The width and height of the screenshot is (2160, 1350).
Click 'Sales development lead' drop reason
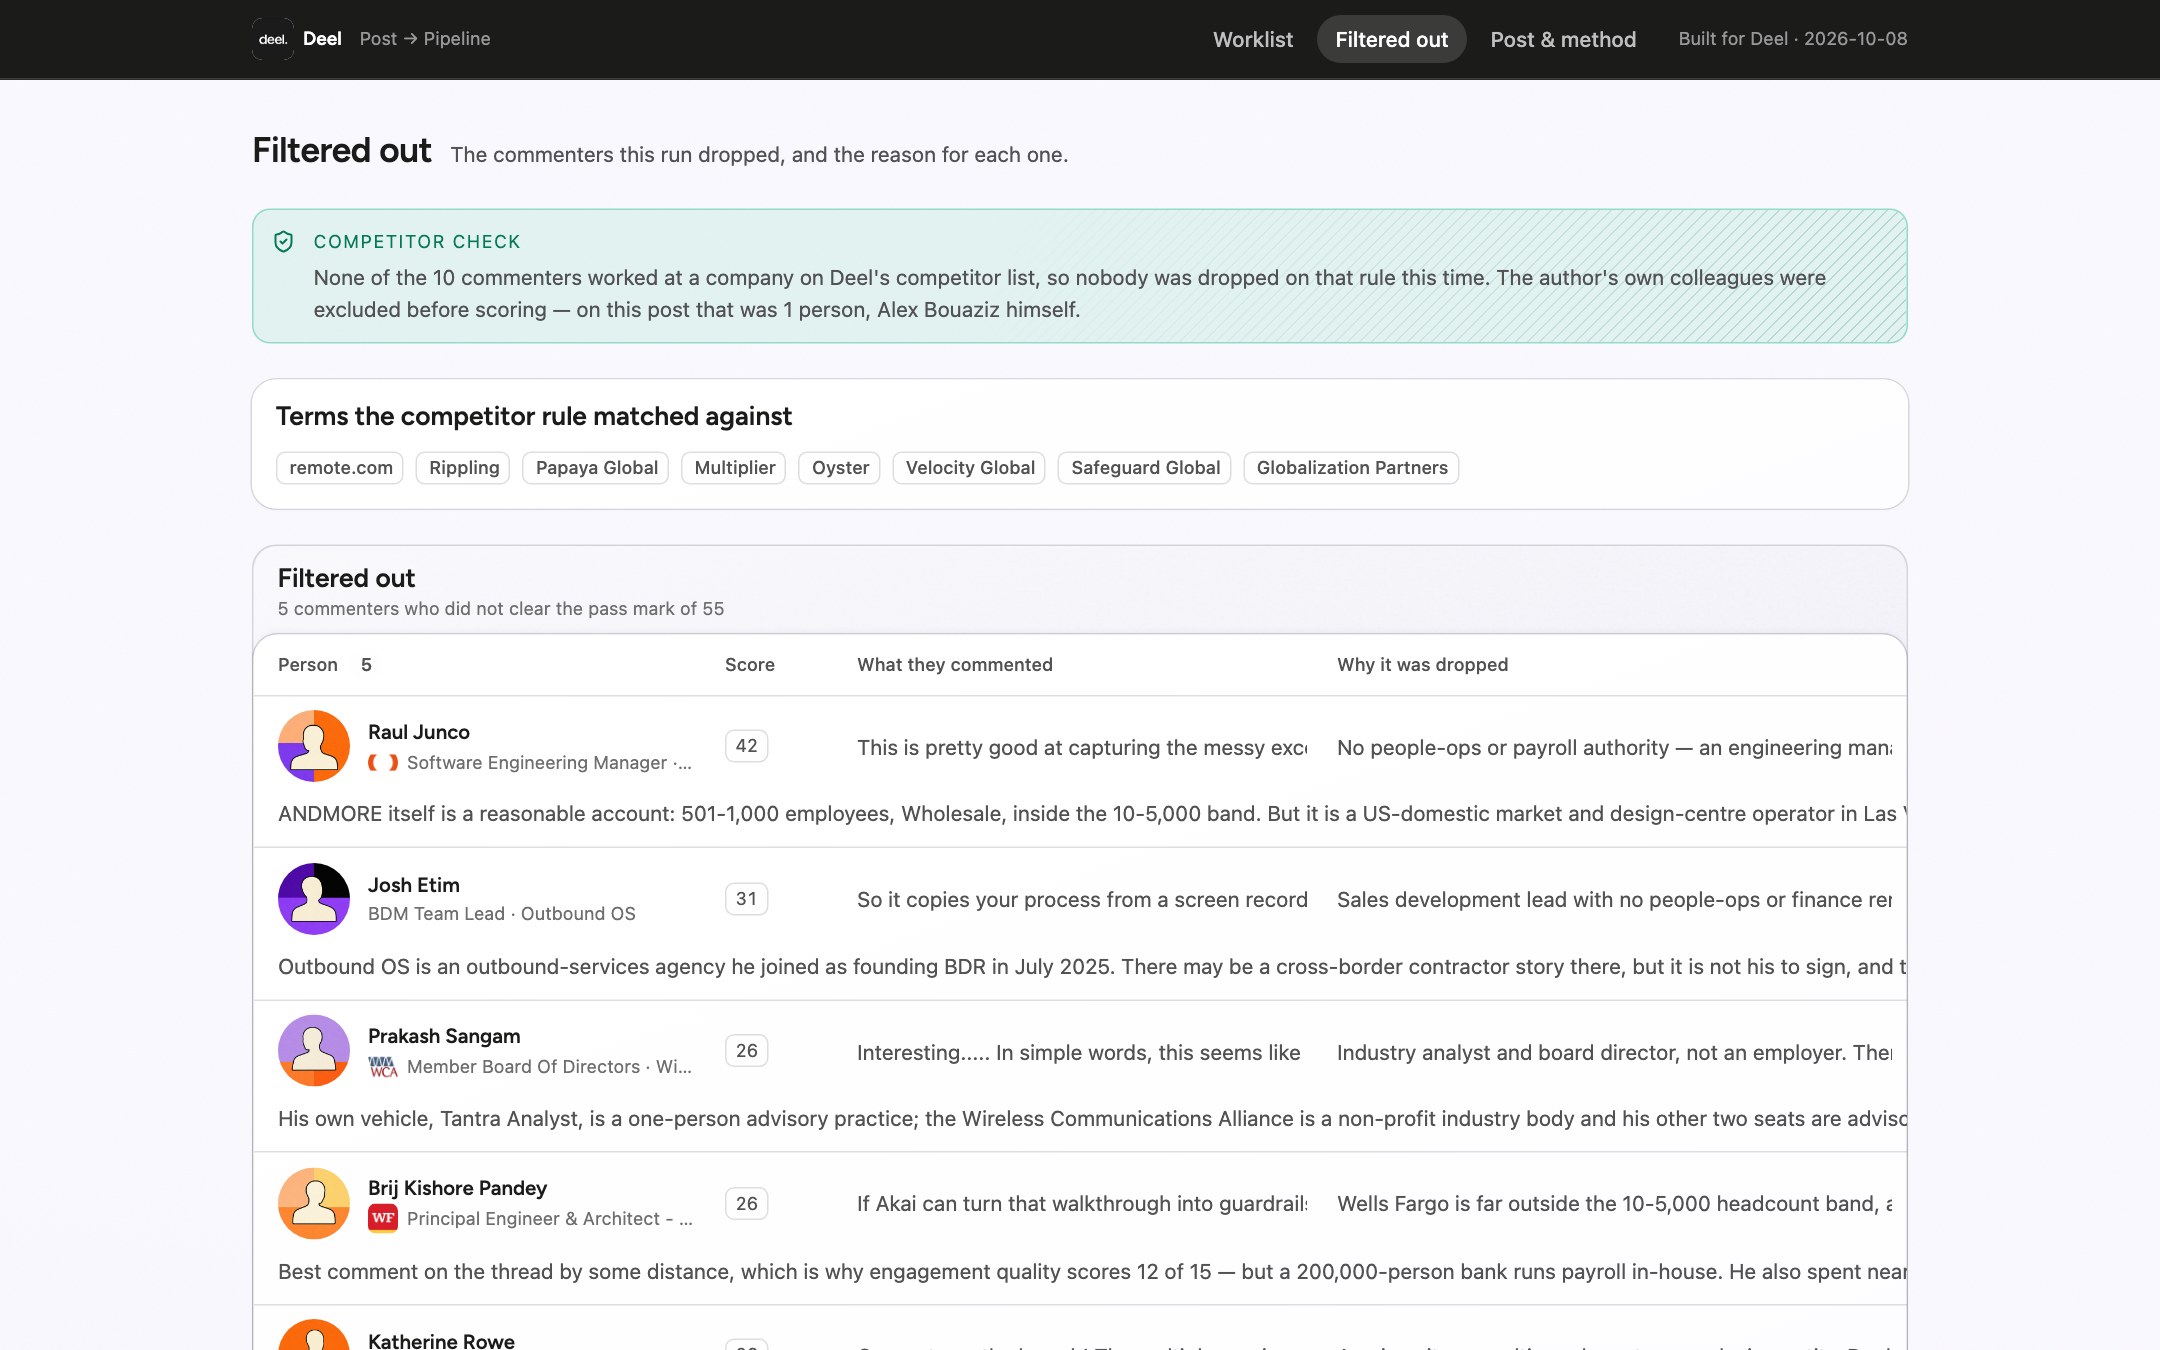1614,900
